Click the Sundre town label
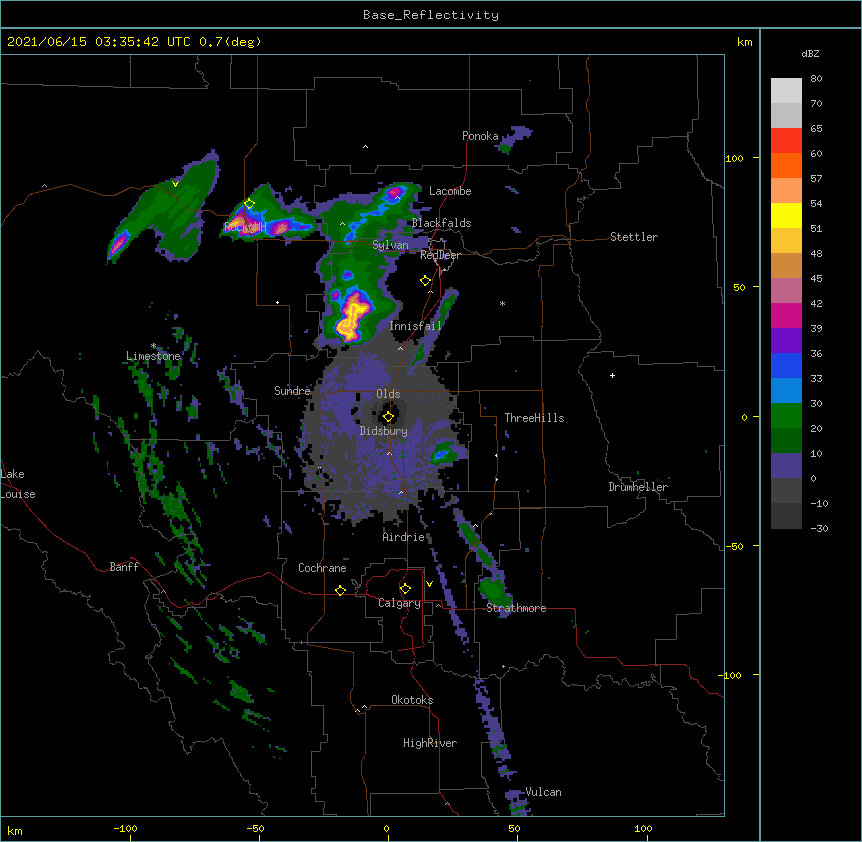 (292, 391)
